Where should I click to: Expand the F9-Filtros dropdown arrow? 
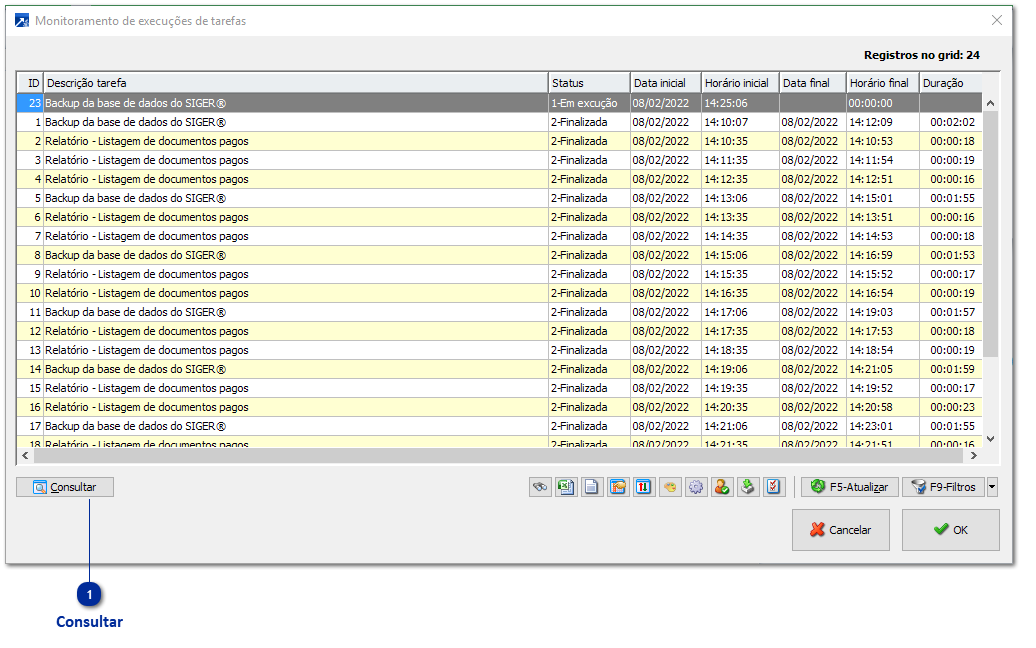pos(992,487)
